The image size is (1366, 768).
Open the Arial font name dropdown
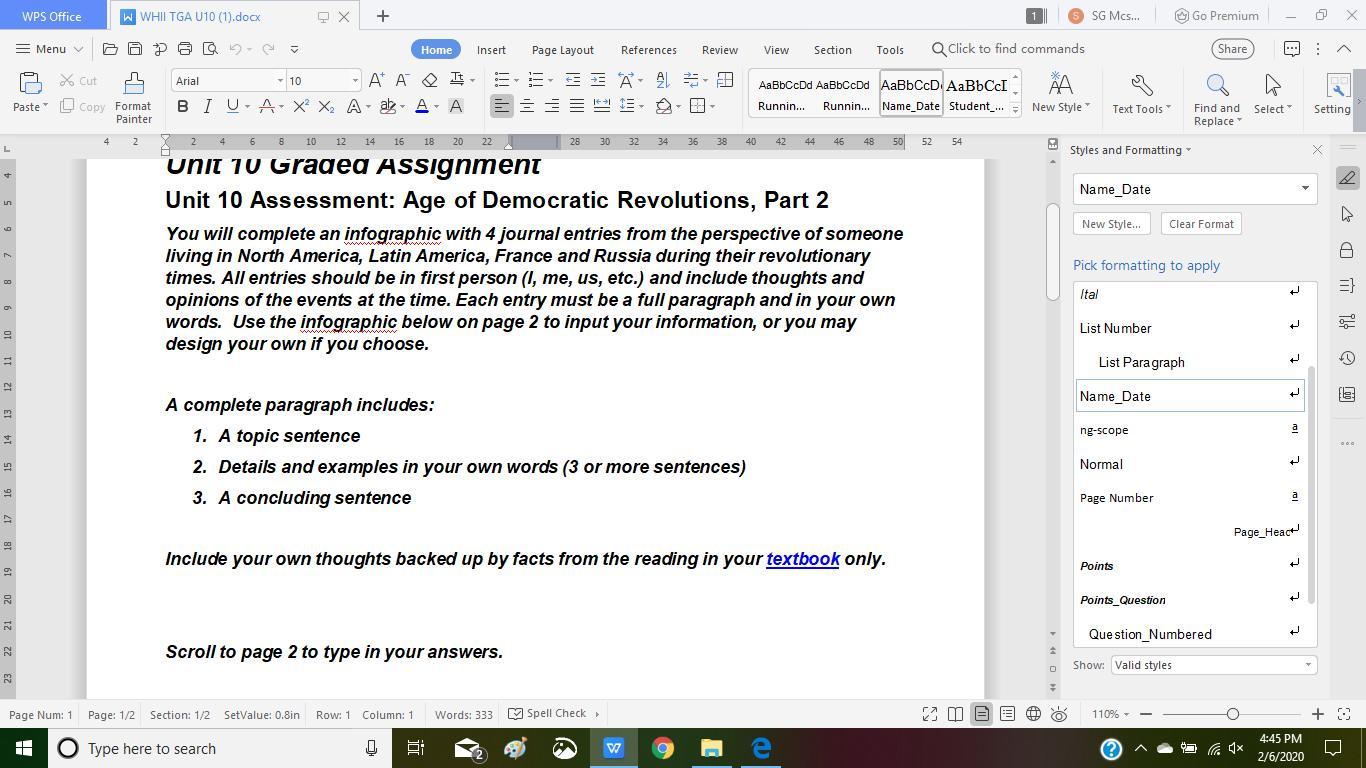280,81
